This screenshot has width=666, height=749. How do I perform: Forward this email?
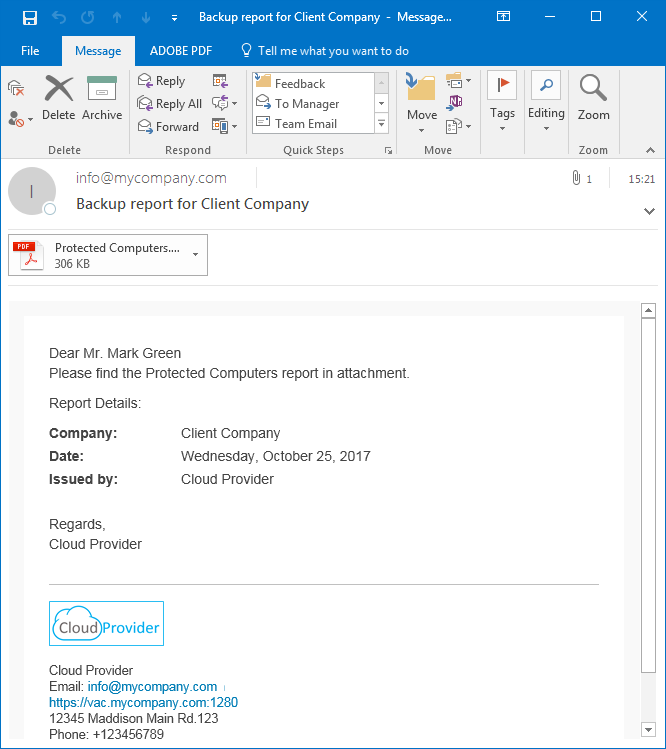168,127
